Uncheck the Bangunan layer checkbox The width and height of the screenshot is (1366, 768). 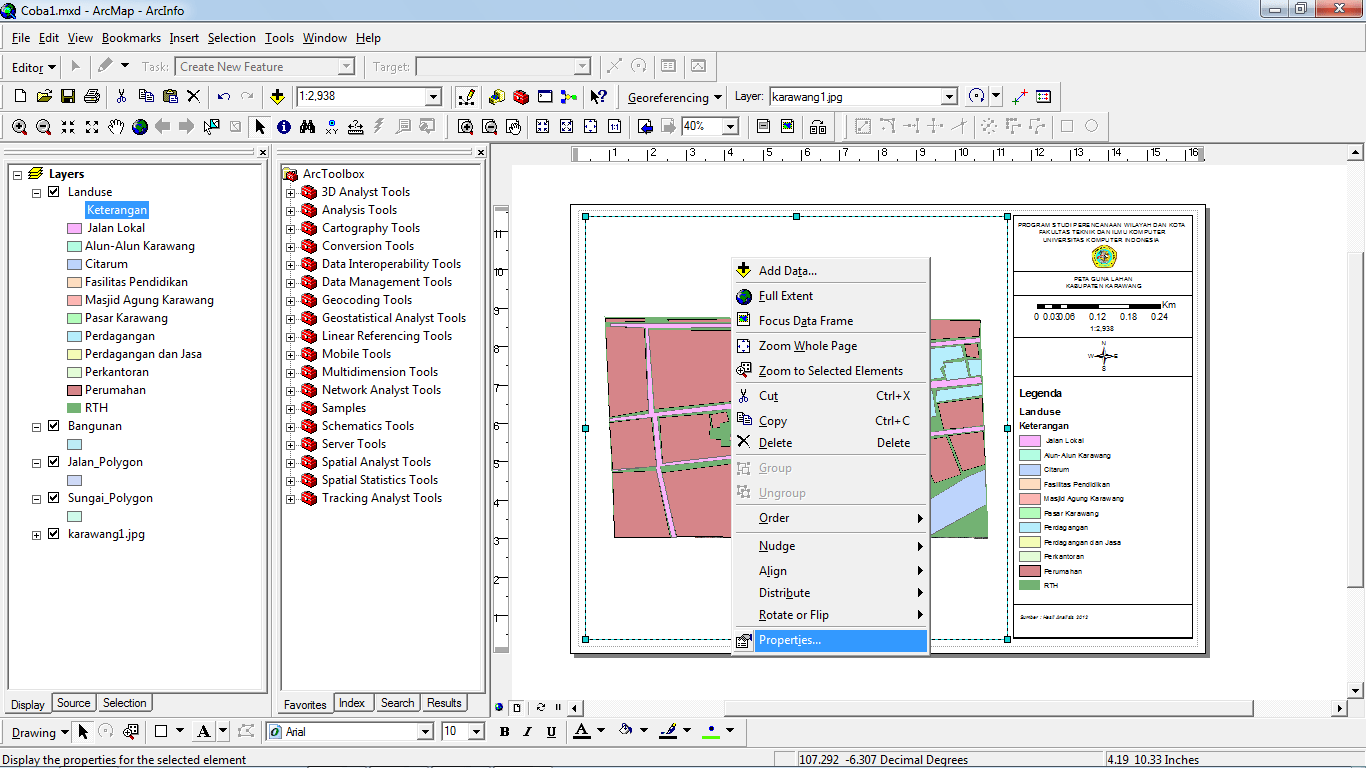54,426
